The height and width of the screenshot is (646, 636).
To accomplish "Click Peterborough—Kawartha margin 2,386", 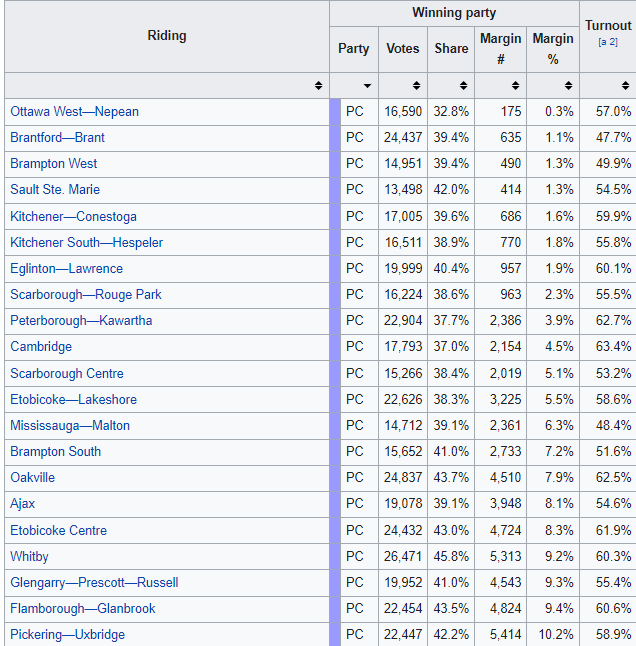I will click(x=505, y=321).
